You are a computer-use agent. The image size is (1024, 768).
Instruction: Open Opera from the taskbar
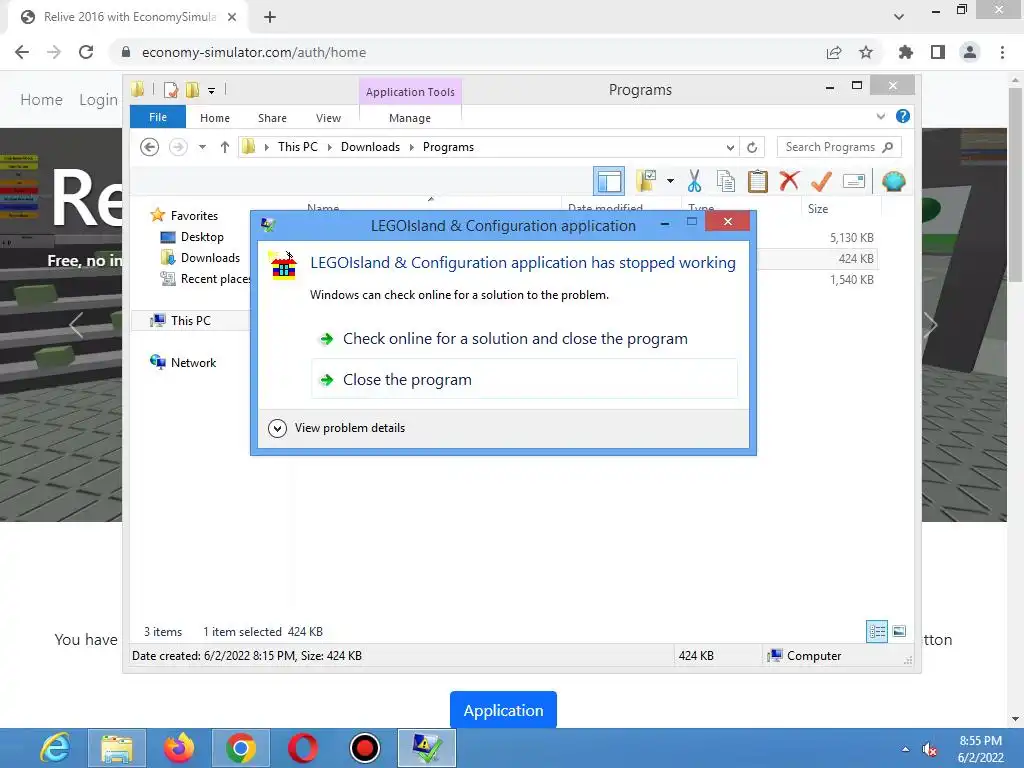(x=303, y=748)
